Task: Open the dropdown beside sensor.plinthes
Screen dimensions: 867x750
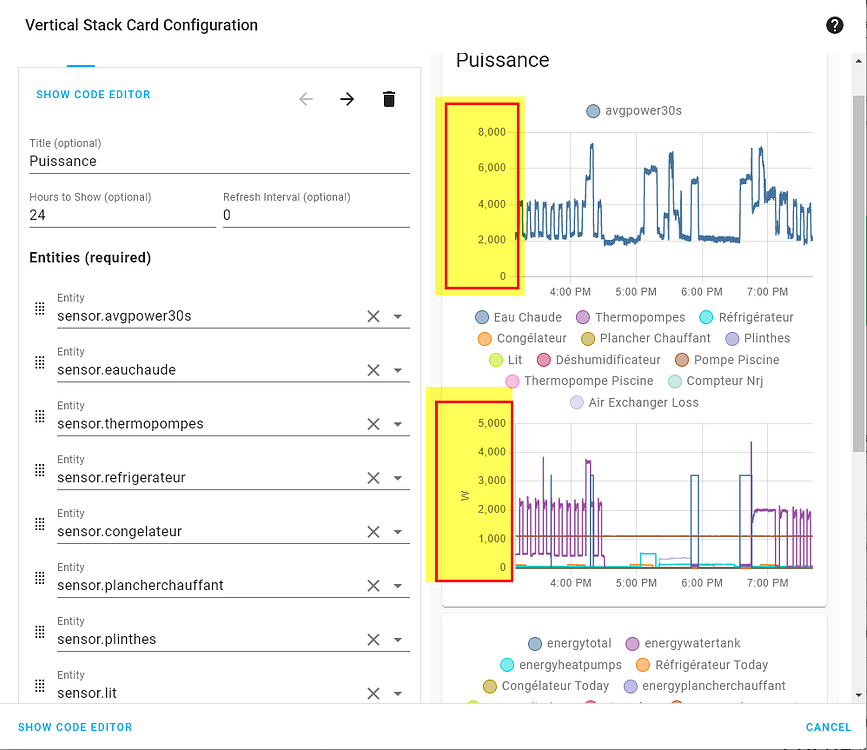Action: (x=398, y=640)
